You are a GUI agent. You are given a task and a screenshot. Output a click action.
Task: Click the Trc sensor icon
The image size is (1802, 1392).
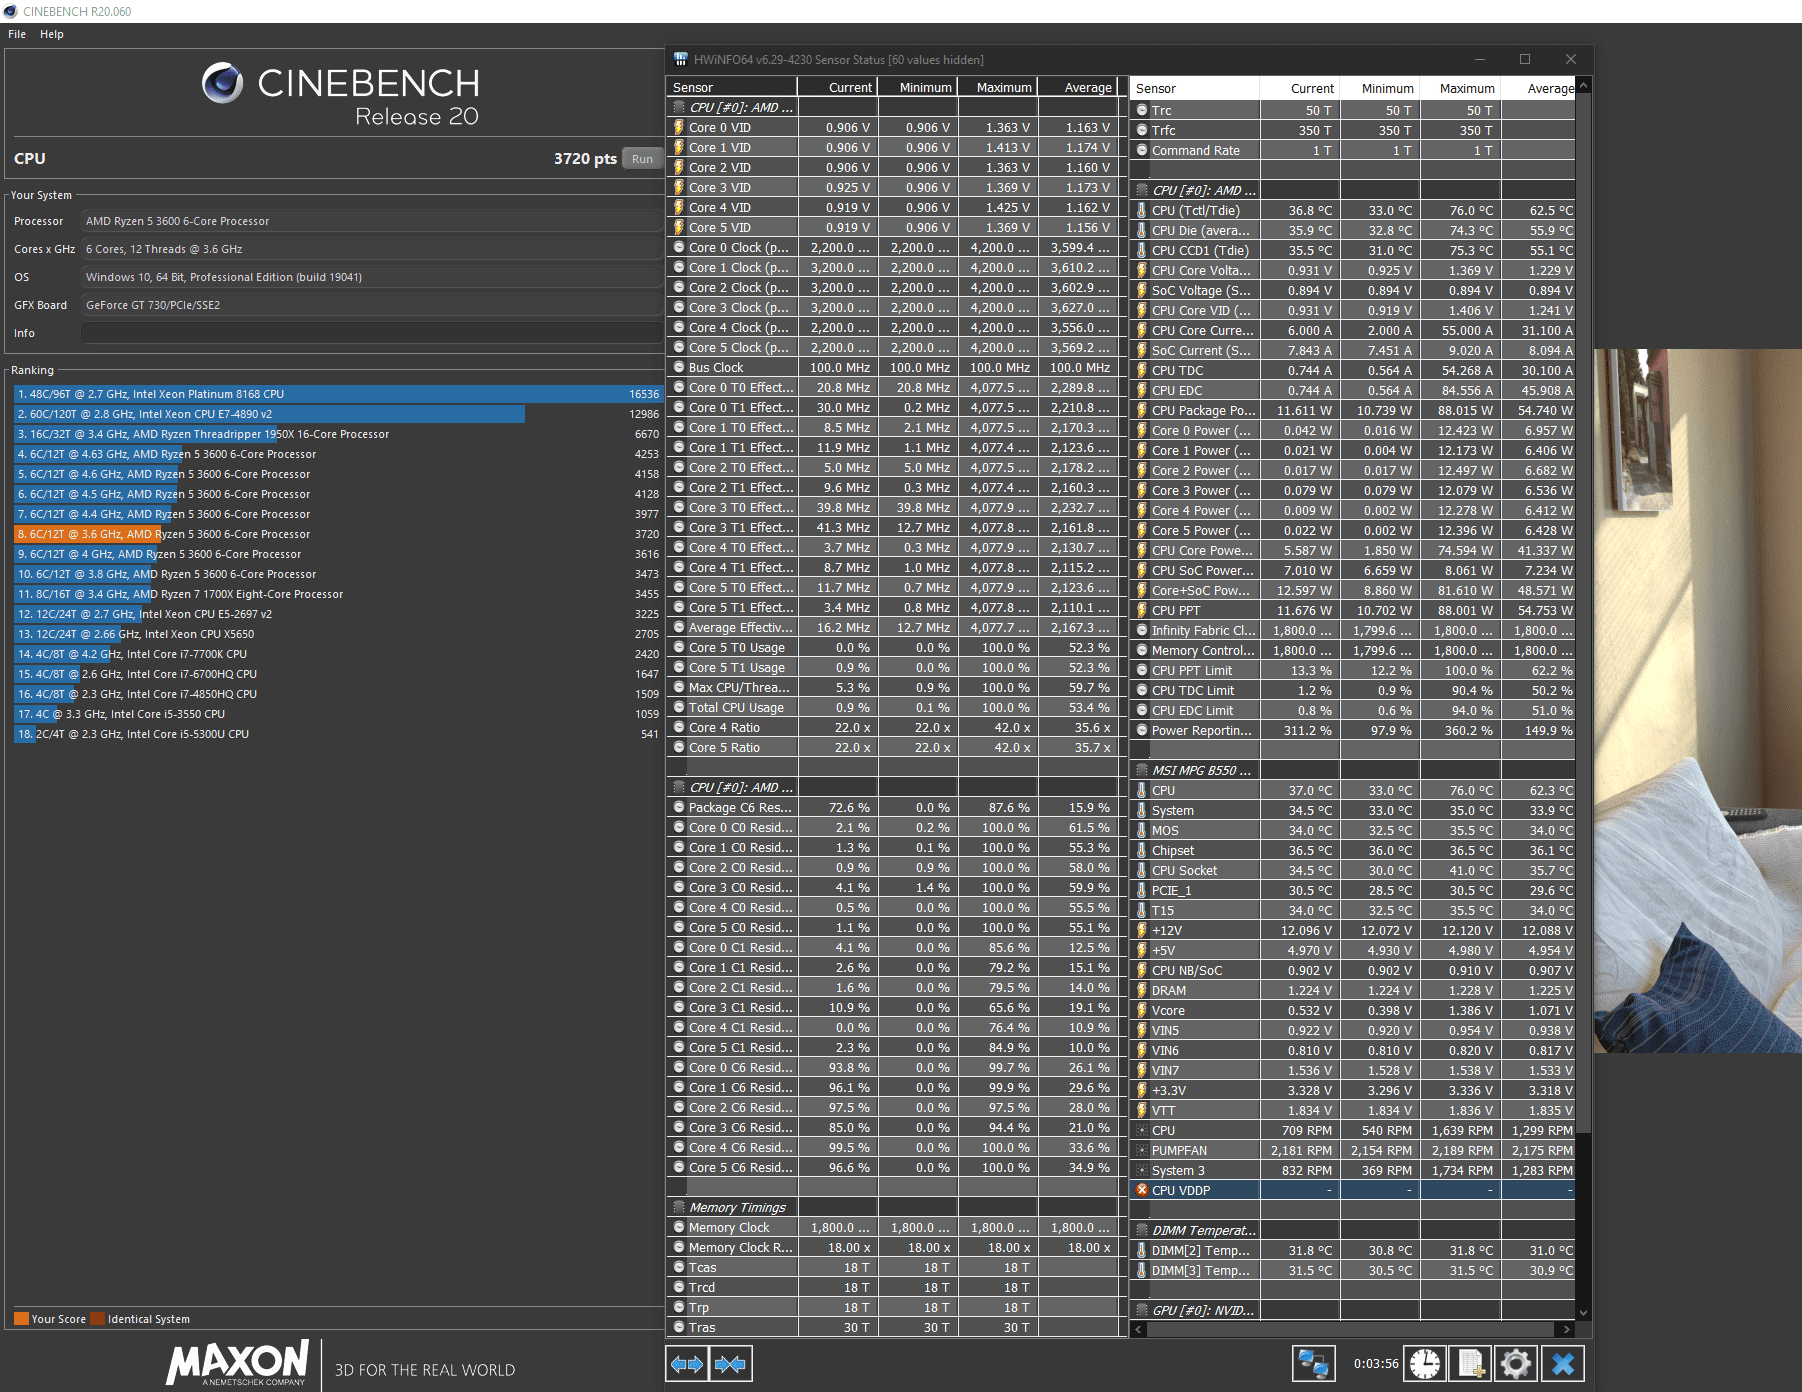coord(1142,111)
